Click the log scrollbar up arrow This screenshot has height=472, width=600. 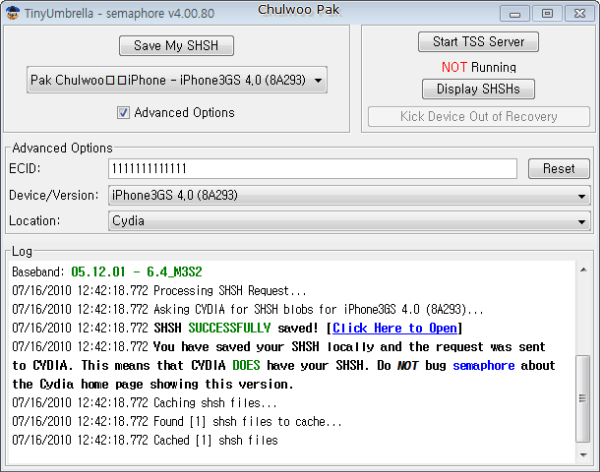tap(583, 269)
